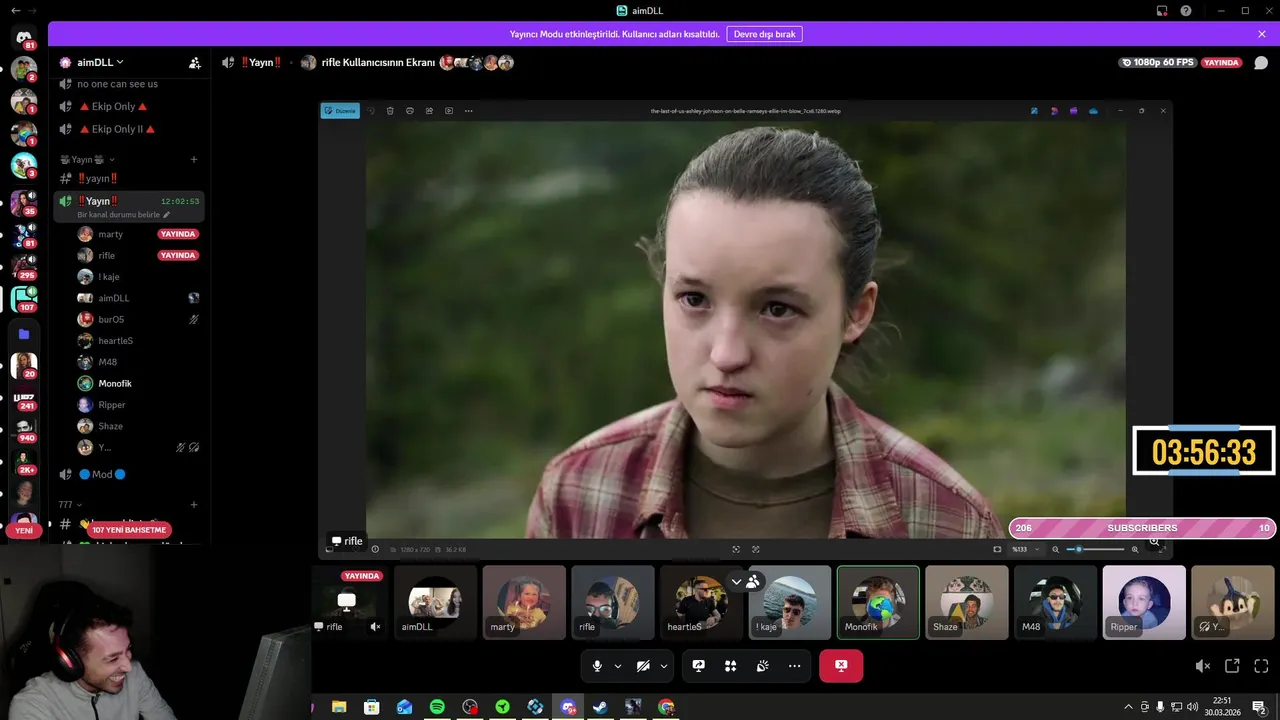
Task: Pop out the stream into a separate window
Action: pyautogui.click(x=1232, y=666)
